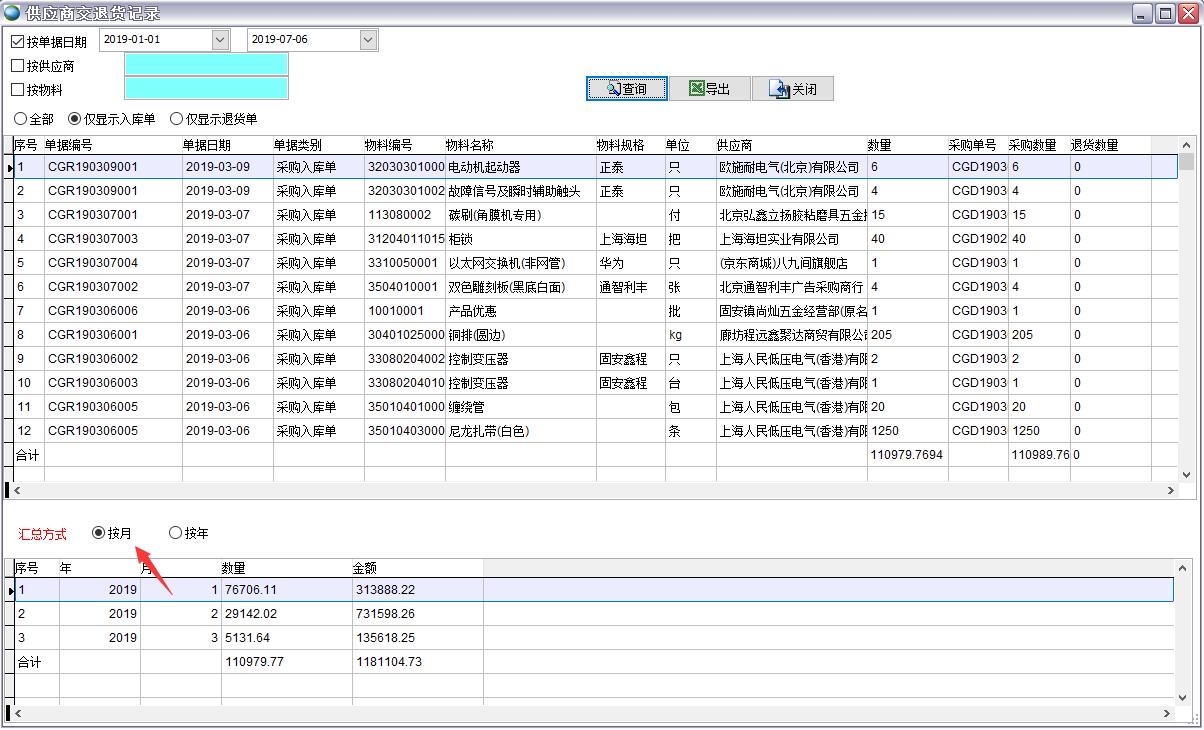This screenshot has width=1204, height=730.
Task: Click the vertical scrollbar up arrow
Action: point(1186,145)
